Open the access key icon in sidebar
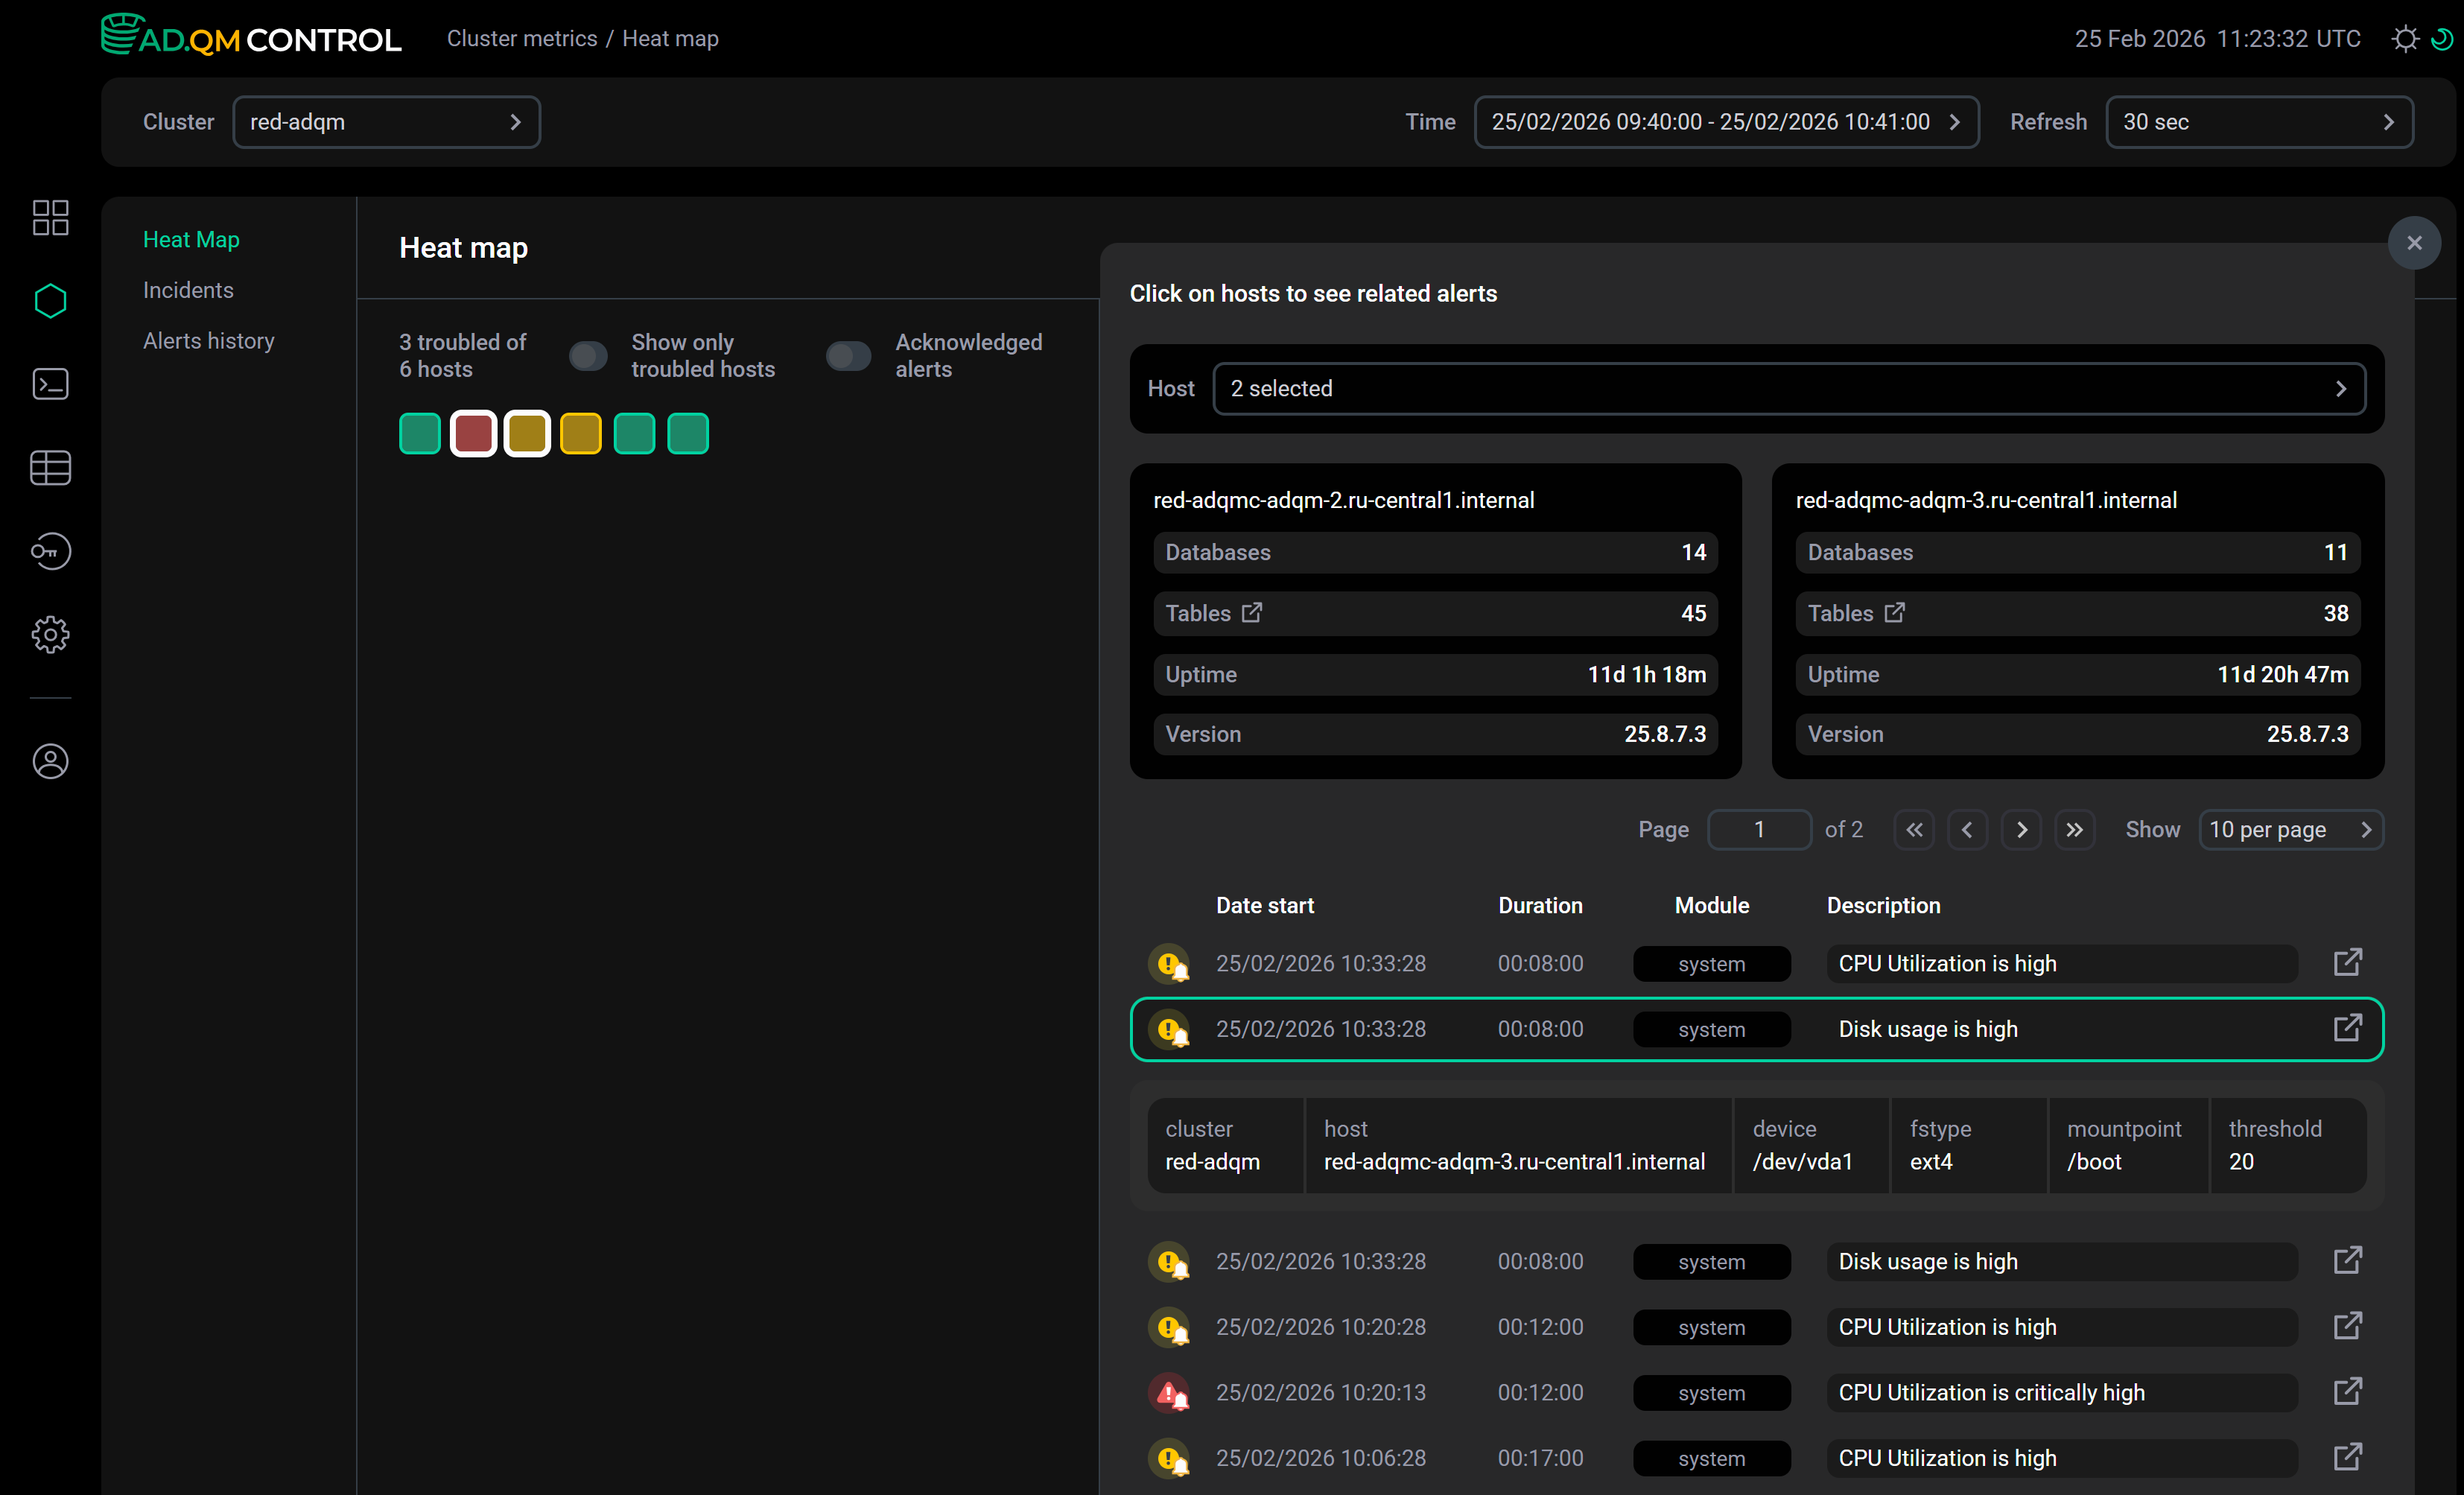 [50, 551]
